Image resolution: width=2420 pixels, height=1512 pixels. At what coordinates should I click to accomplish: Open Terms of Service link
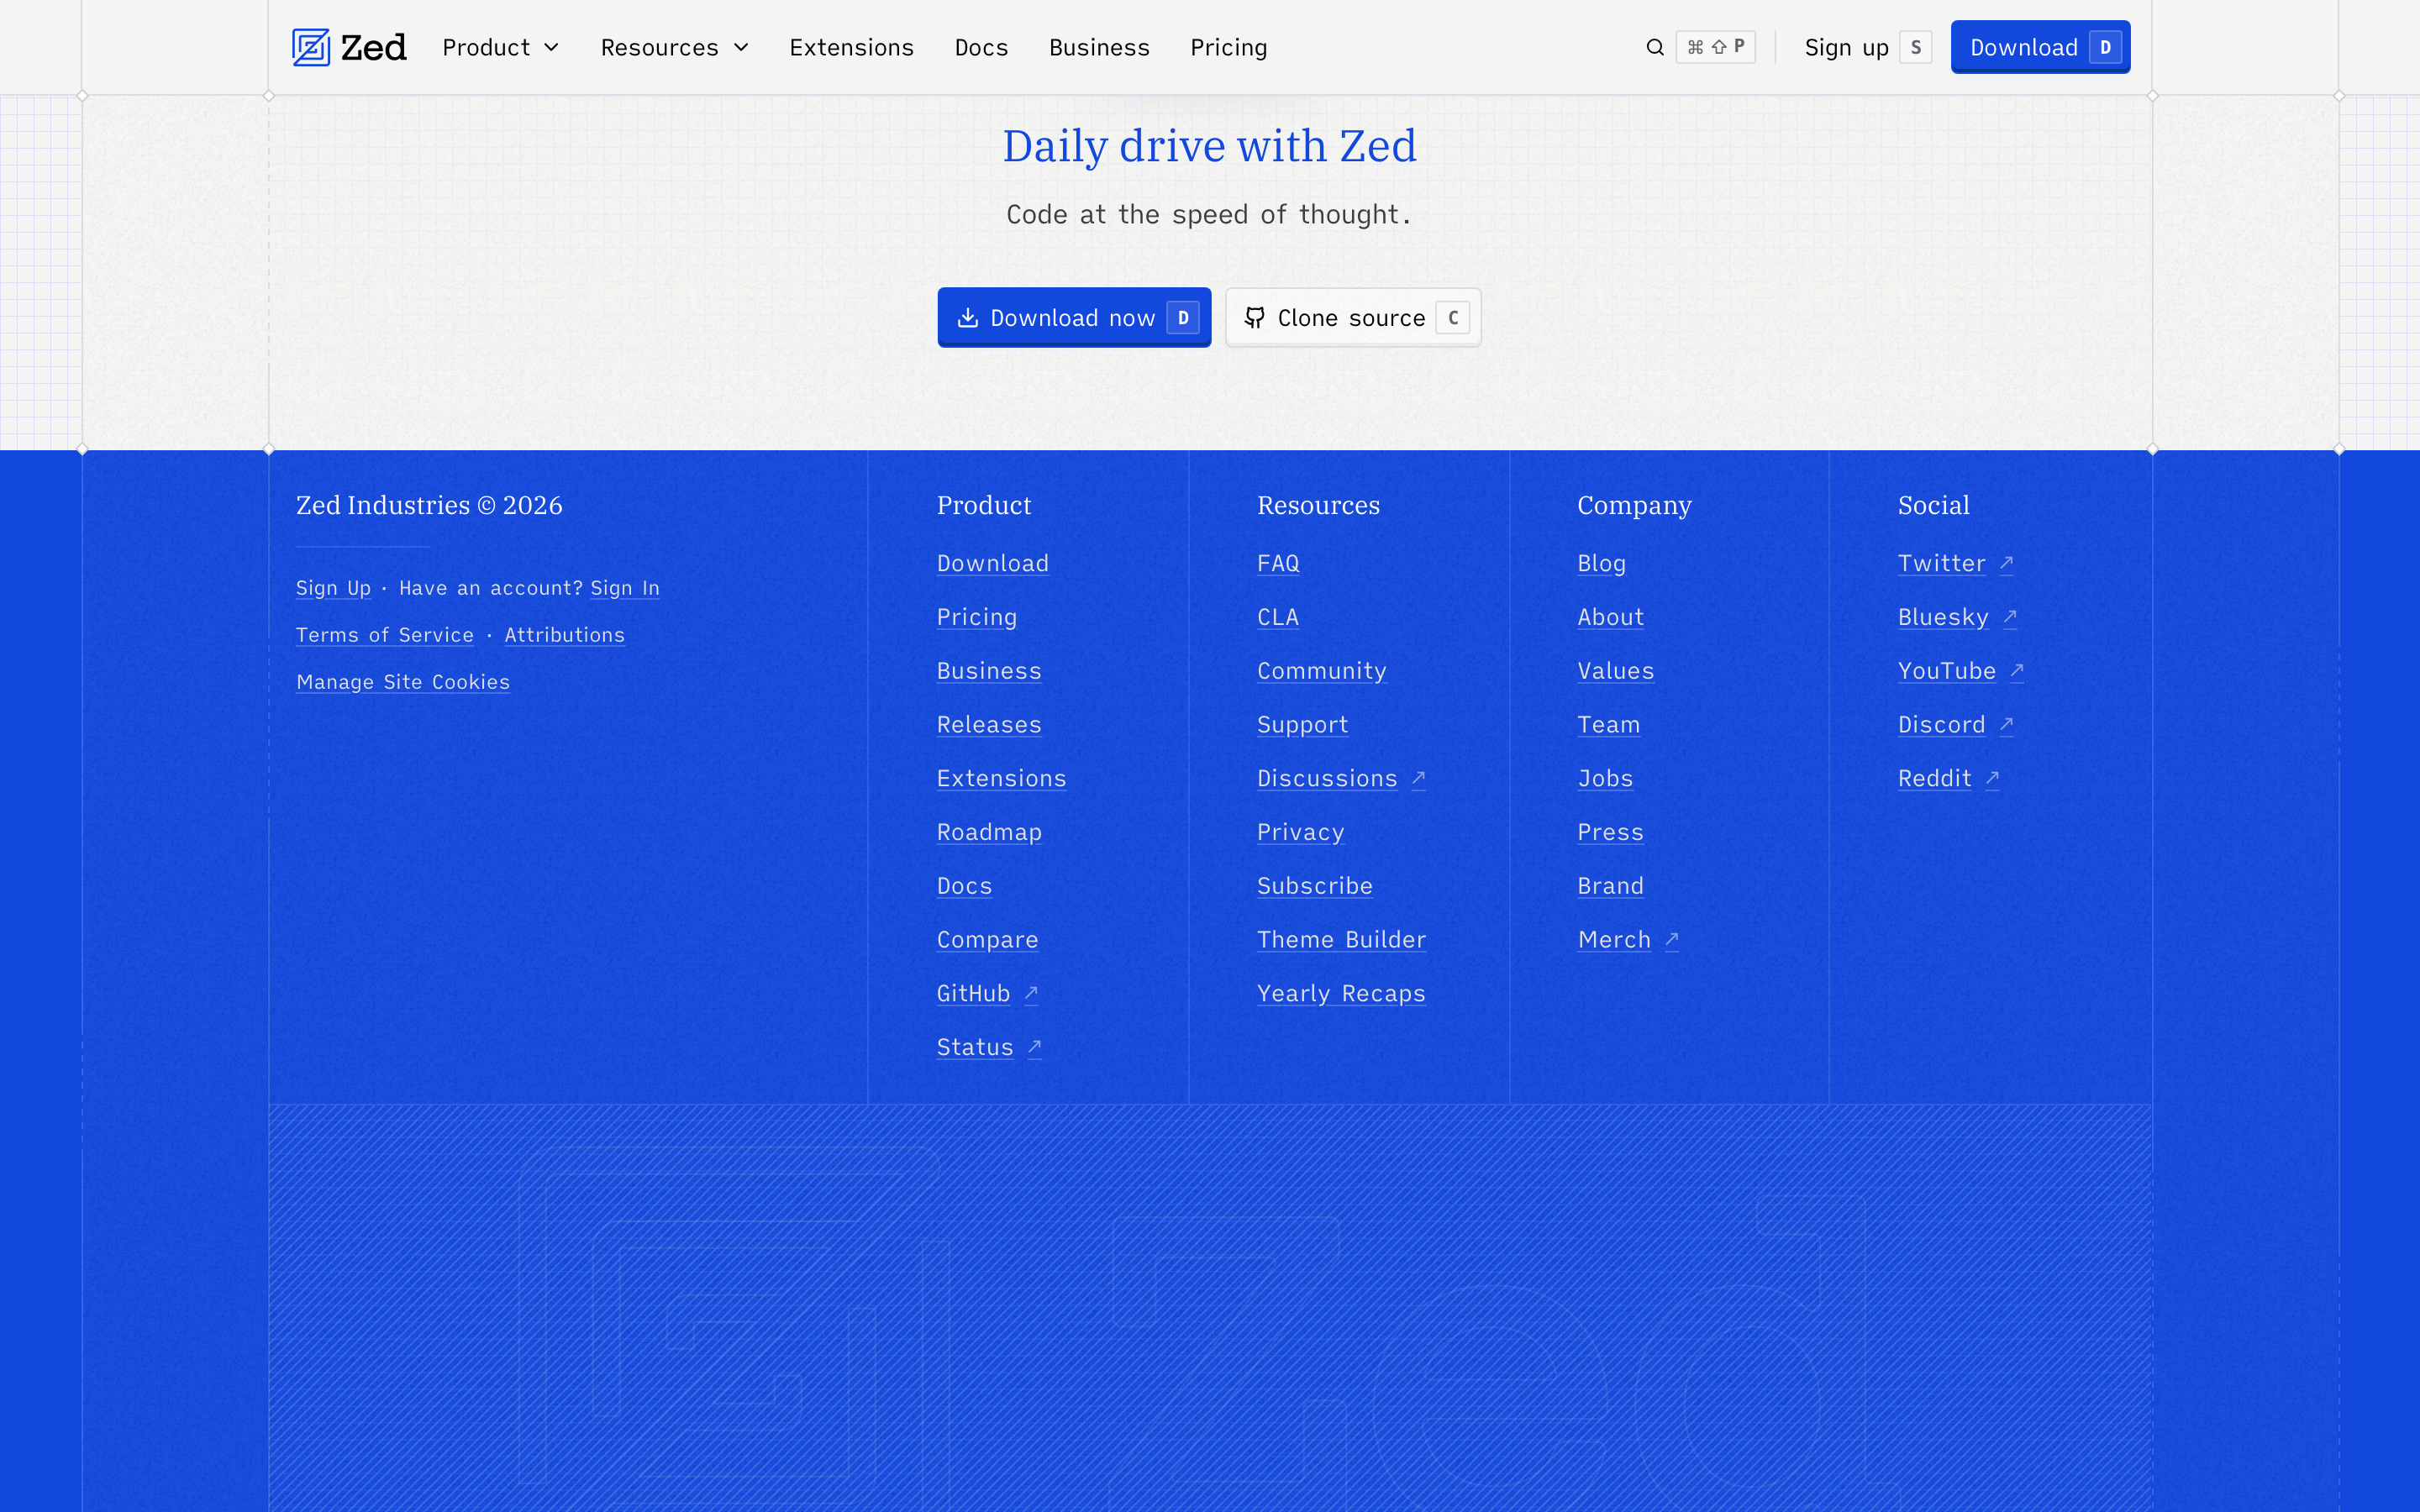pos(385,635)
